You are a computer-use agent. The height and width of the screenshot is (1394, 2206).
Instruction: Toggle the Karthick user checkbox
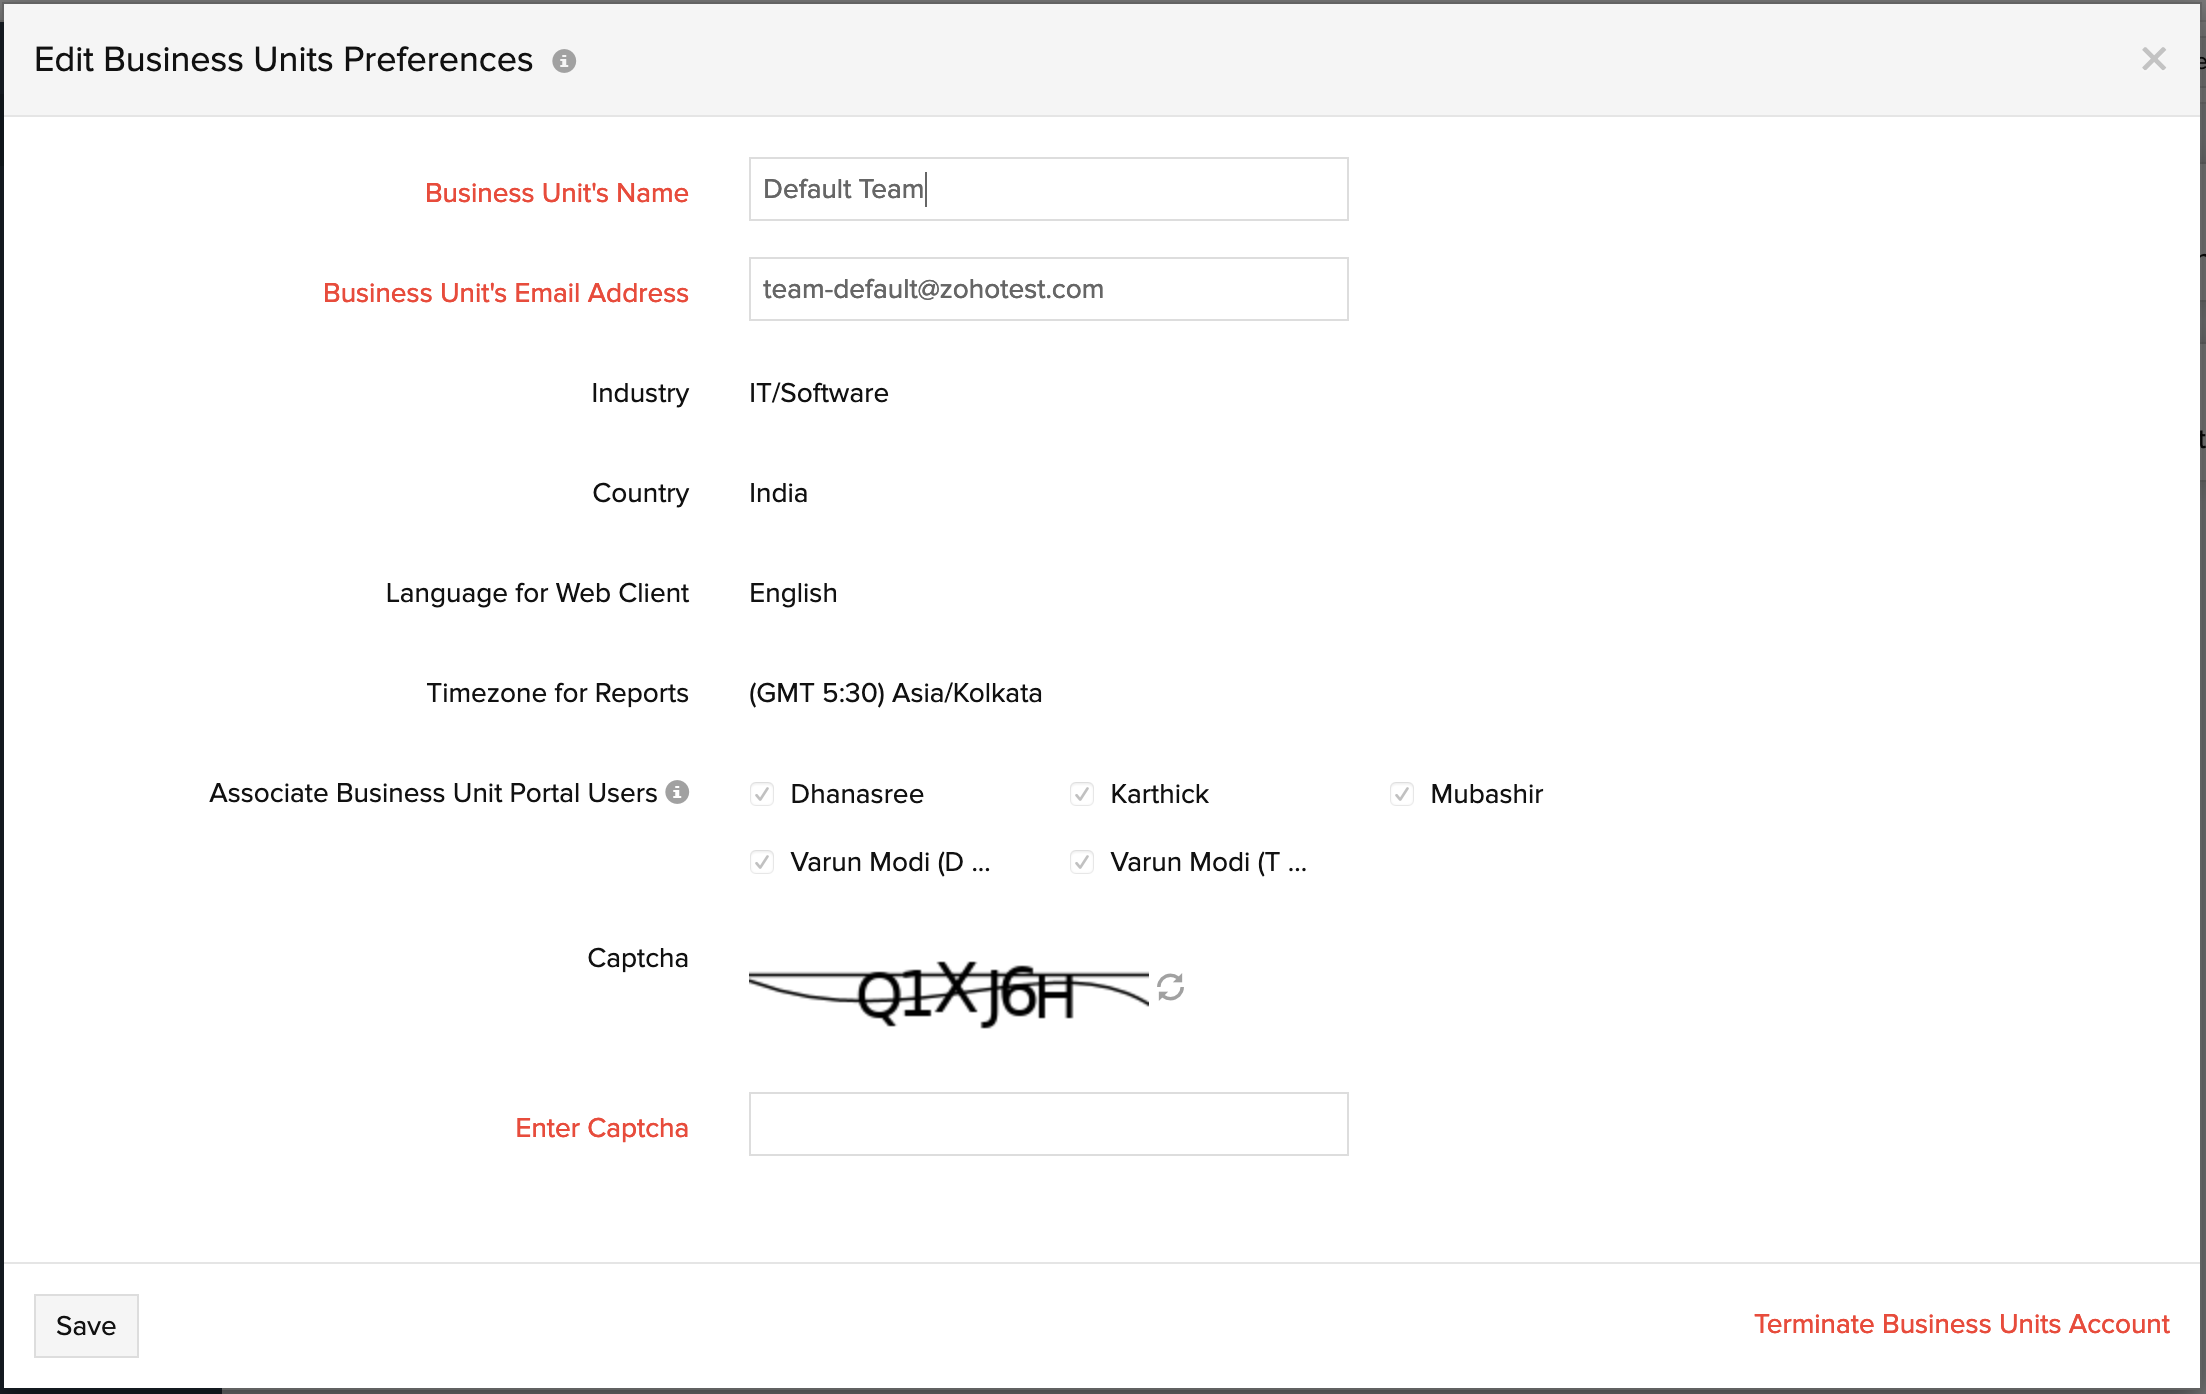1081,794
